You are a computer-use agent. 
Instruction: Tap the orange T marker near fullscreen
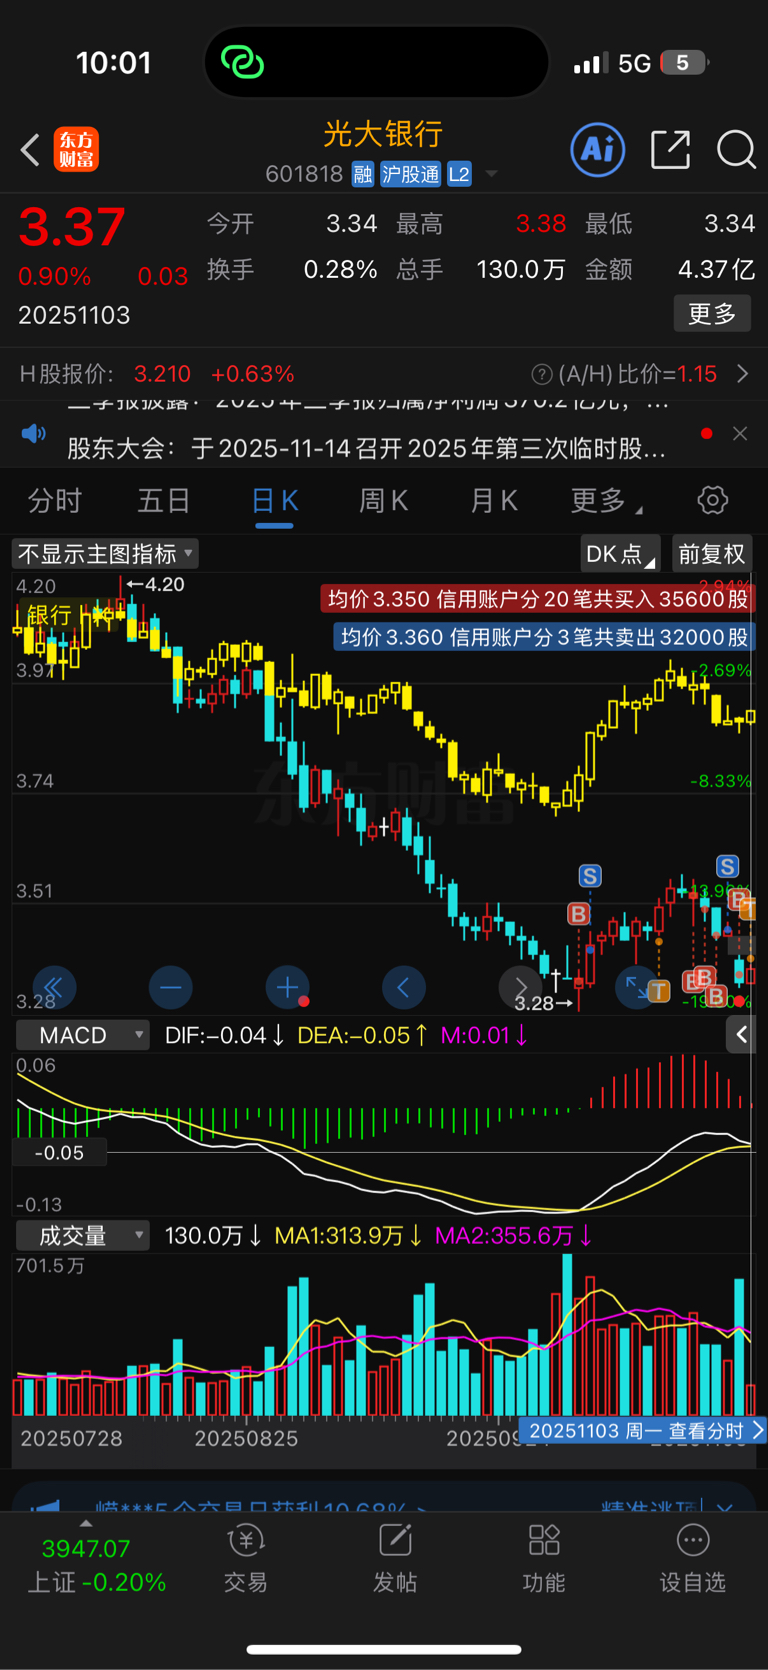click(658, 992)
